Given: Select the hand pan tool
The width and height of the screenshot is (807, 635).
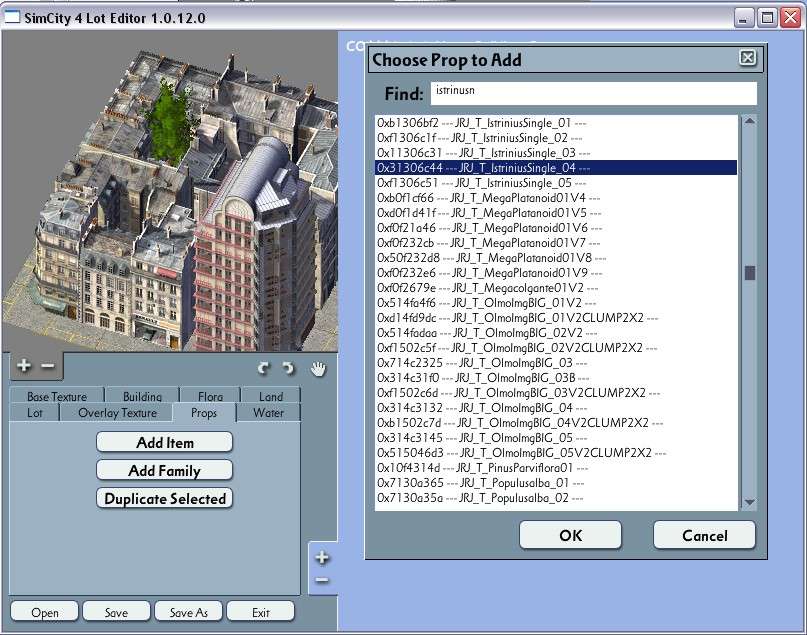Looking at the screenshot, I should coord(319,368).
